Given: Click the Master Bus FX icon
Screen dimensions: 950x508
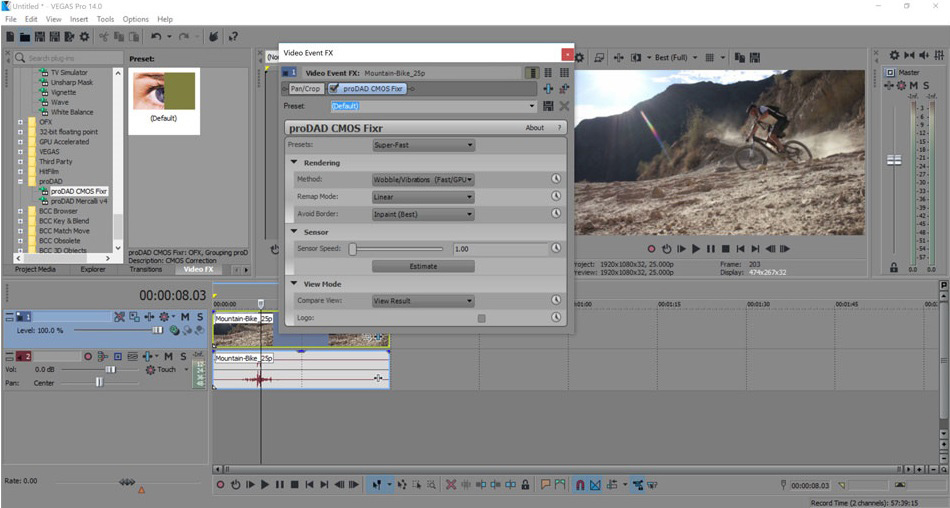Looking at the screenshot, I should [890, 85].
